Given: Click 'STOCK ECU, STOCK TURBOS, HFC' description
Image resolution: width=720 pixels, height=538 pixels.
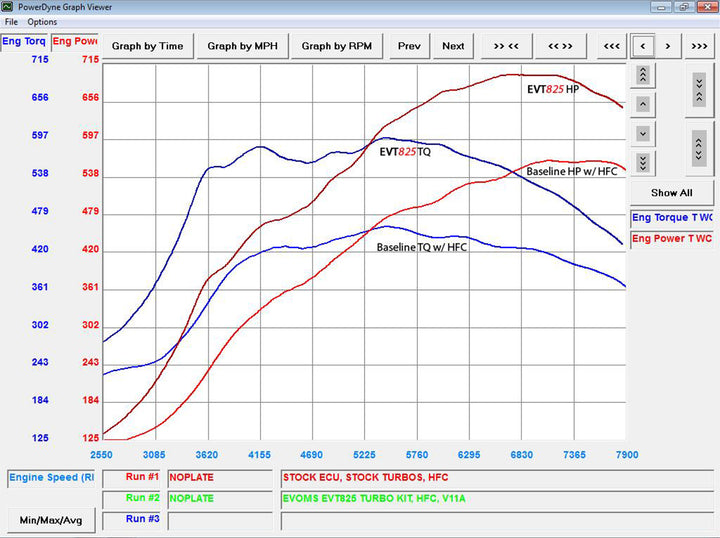Looking at the screenshot, I should pos(497,478).
